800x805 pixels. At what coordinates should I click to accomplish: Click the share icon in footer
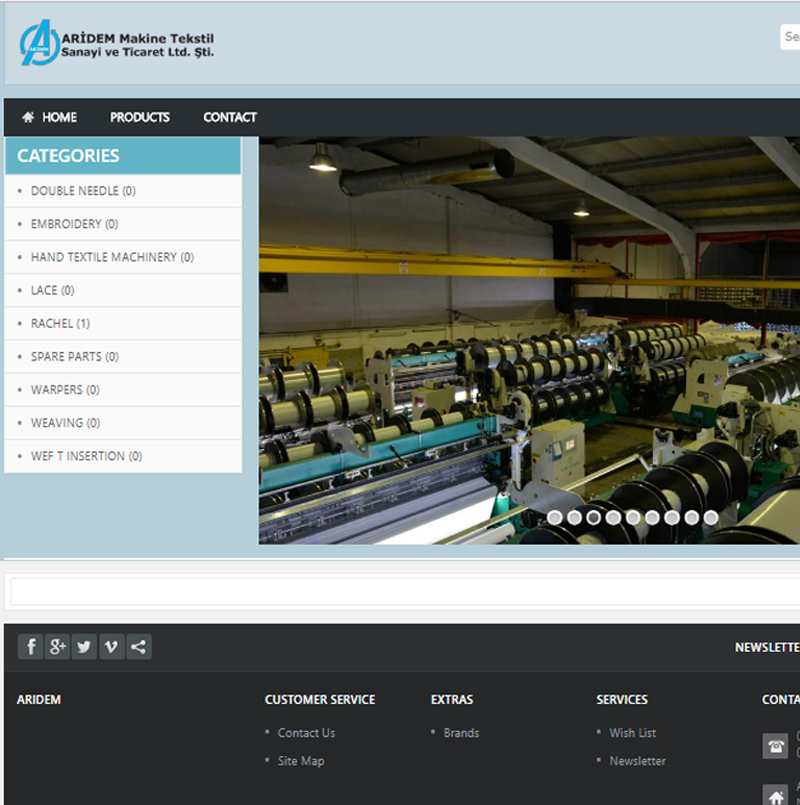click(139, 647)
